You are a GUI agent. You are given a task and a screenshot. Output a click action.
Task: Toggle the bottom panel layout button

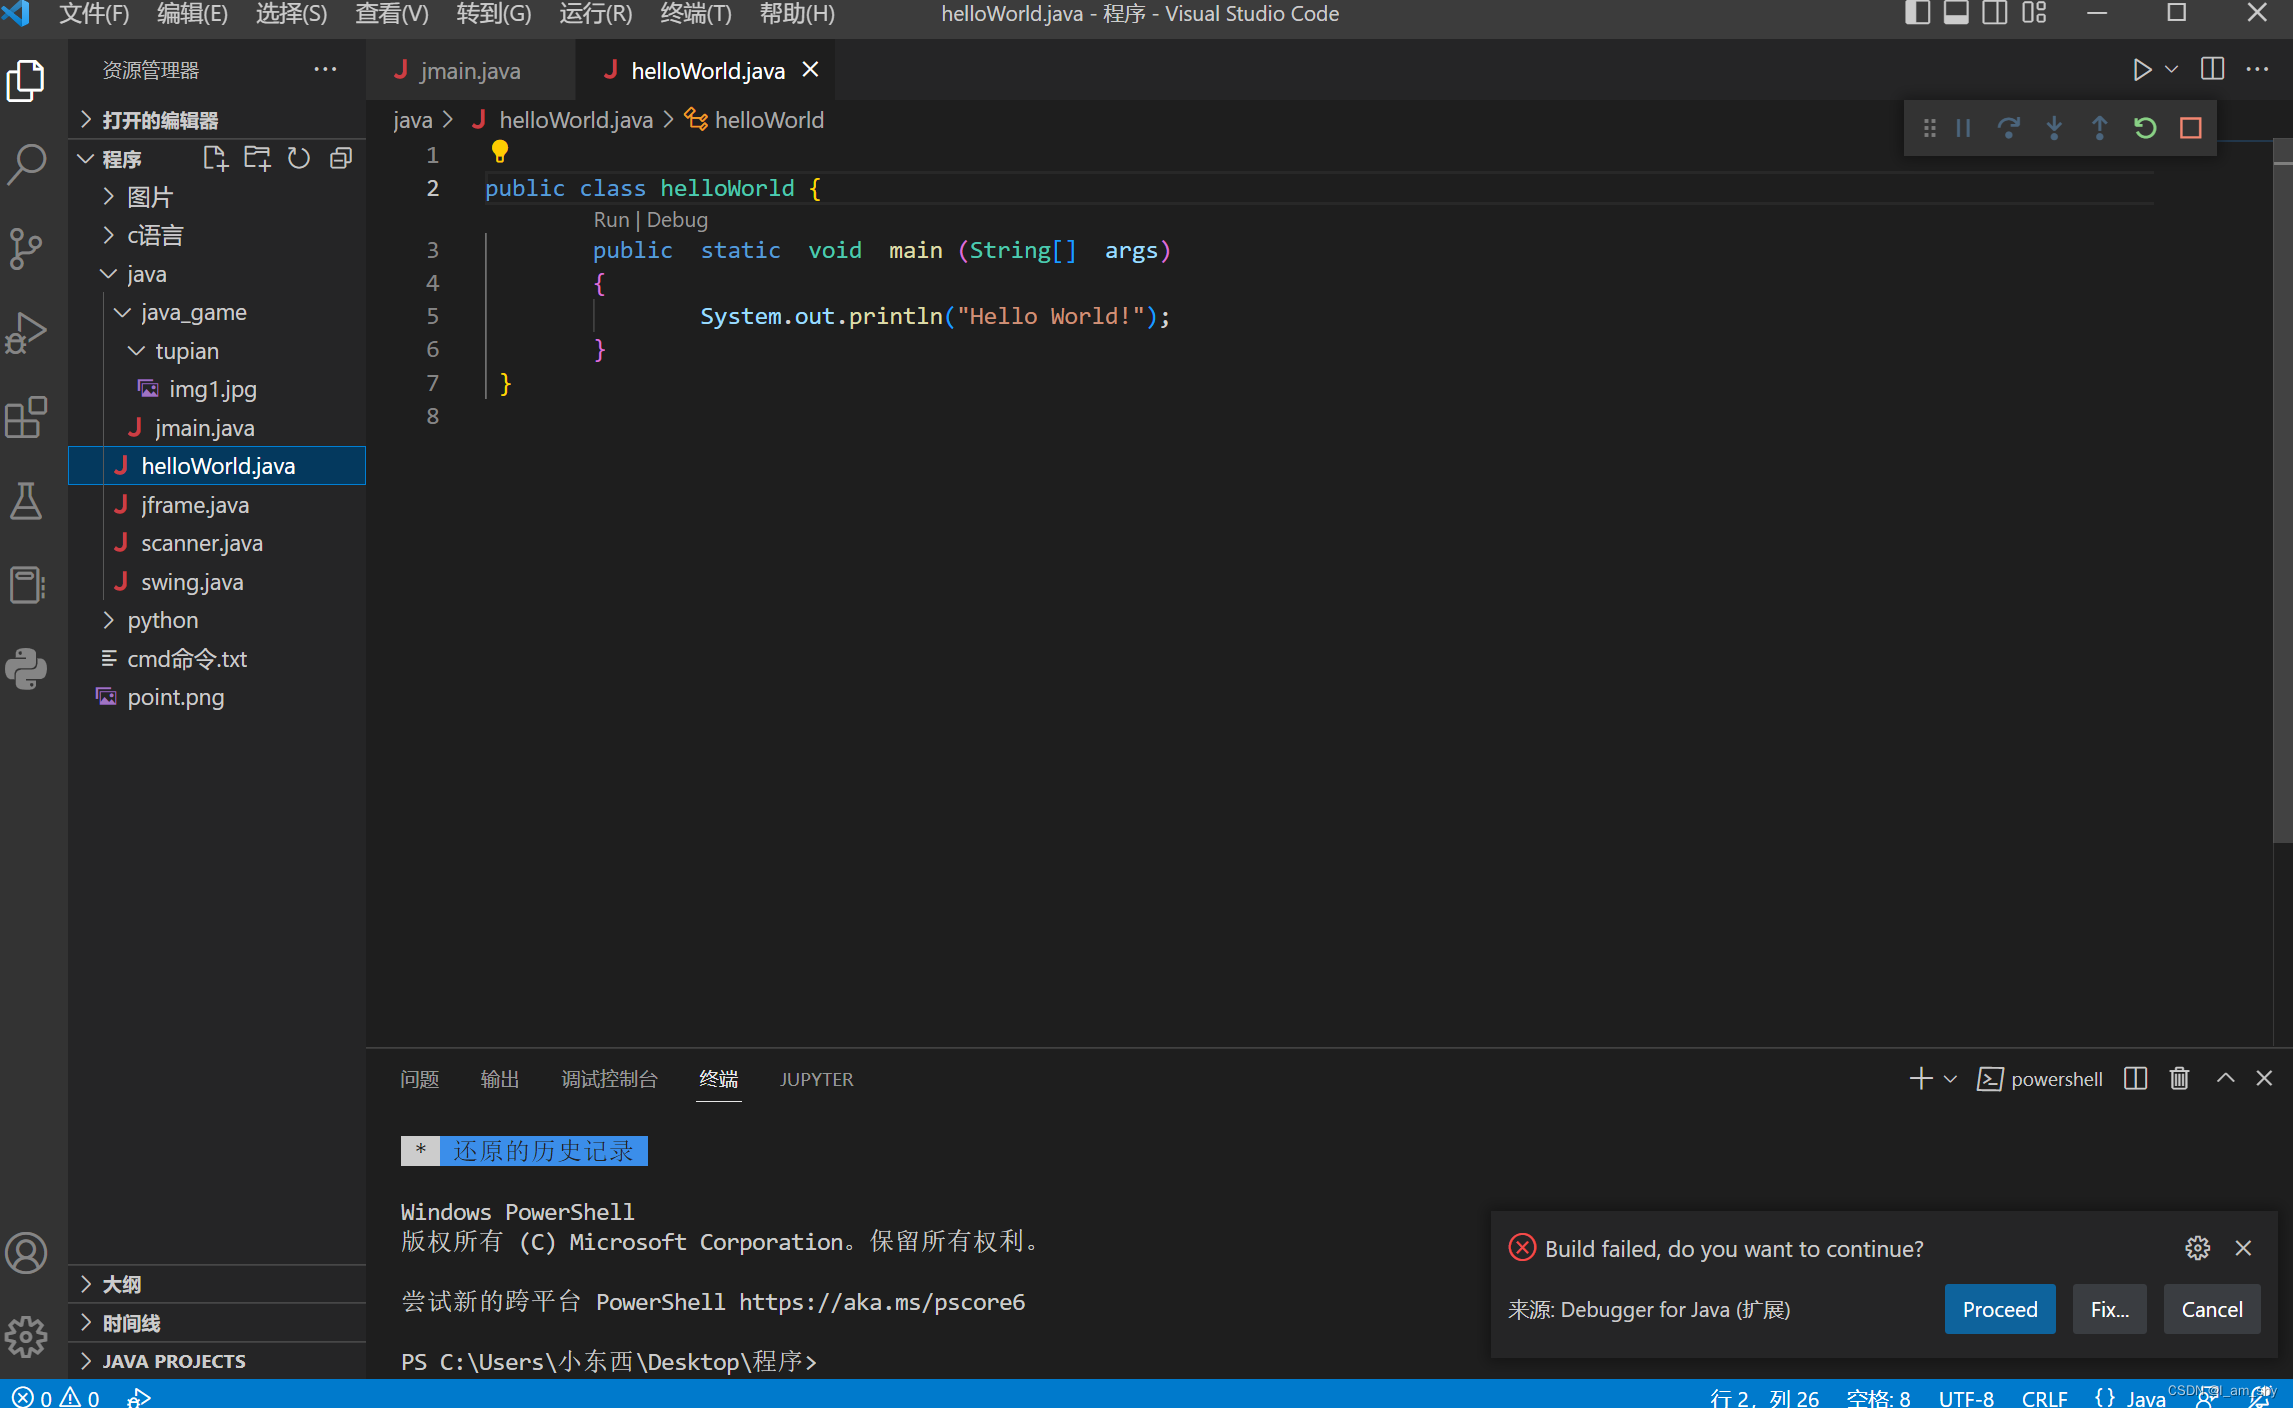tap(1955, 14)
